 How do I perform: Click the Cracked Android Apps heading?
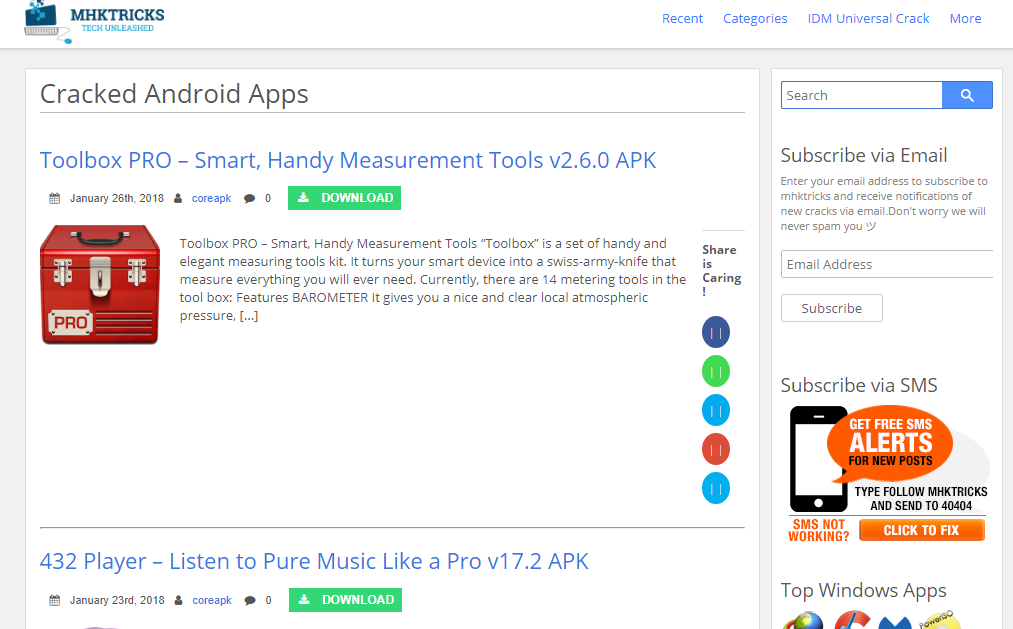coord(174,94)
